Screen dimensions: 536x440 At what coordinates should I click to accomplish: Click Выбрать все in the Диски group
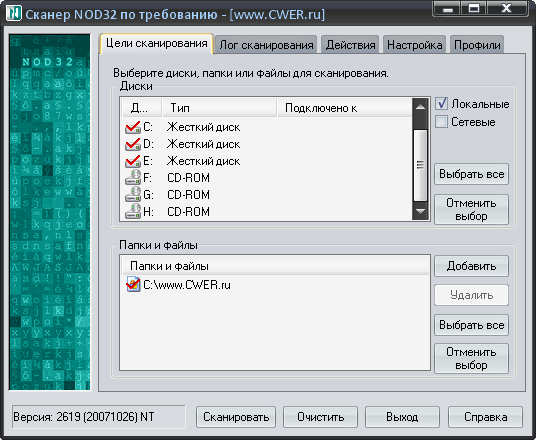(471, 174)
